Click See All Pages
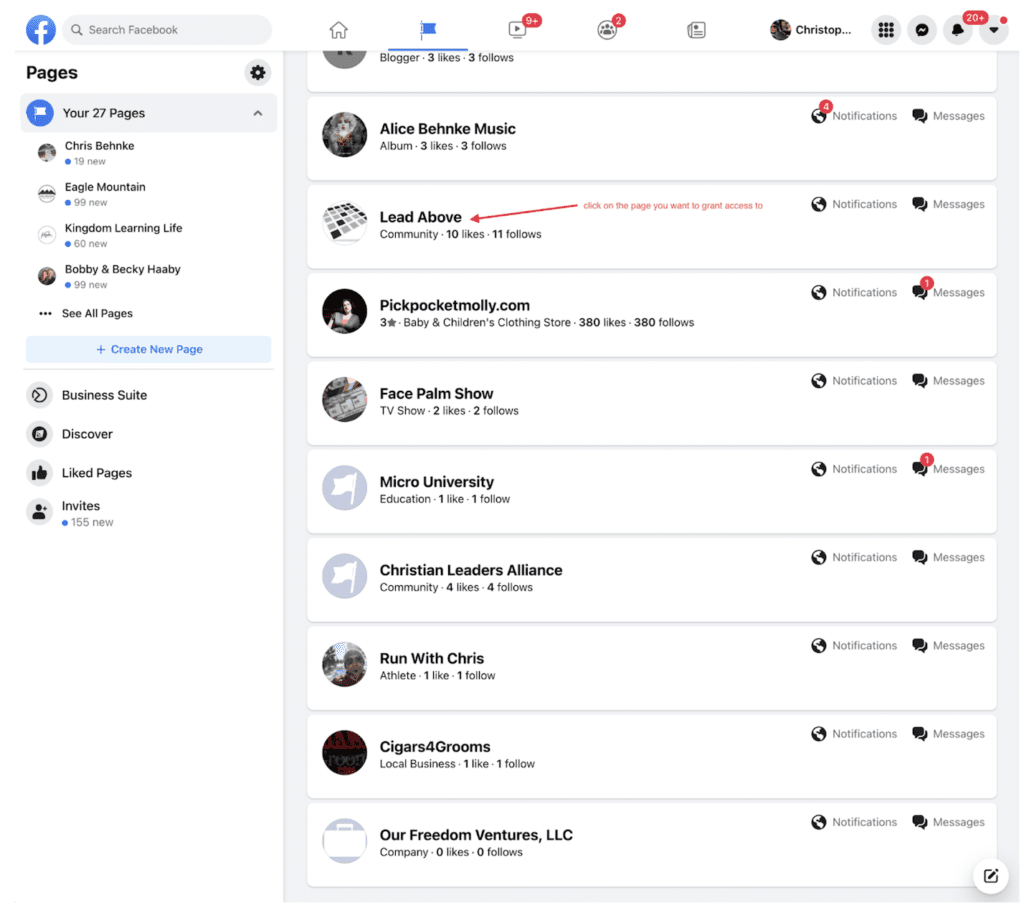The width and height of the screenshot is (1024, 905). 97,313
